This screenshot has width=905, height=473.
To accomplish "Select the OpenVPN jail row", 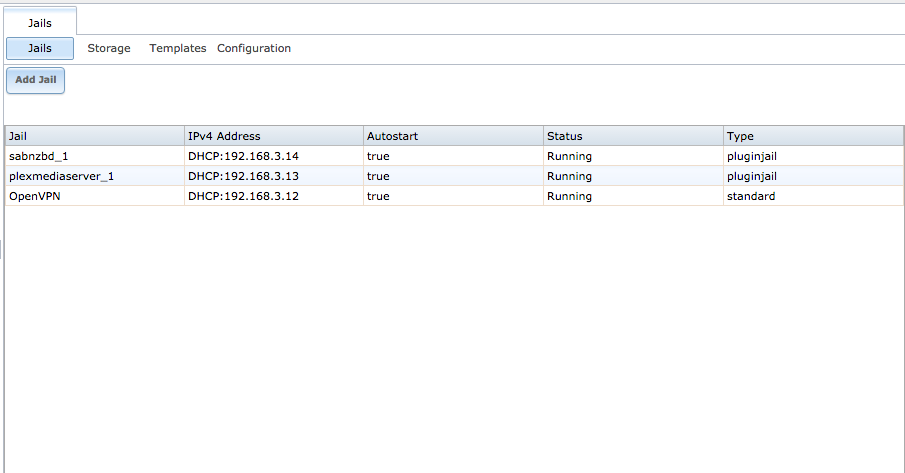I will coord(454,196).
